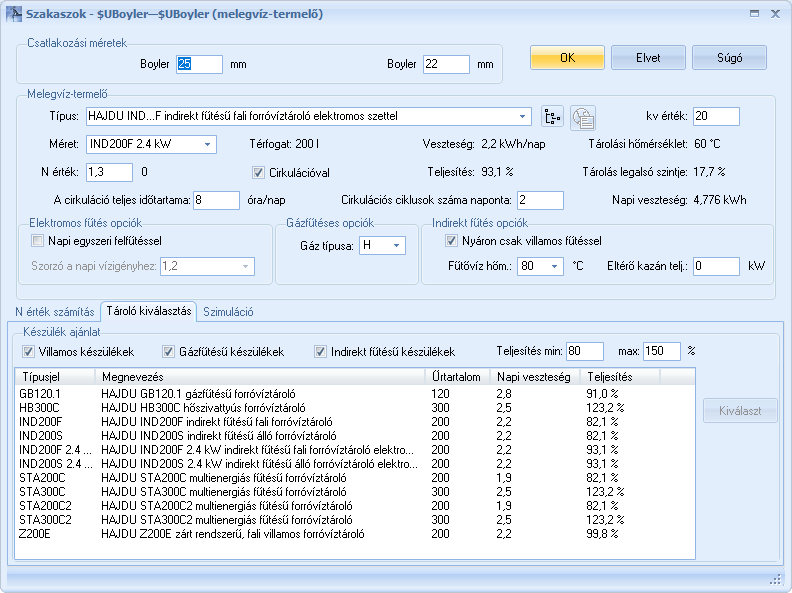The height and width of the screenshot is (593, 792).
Task: Select the IND200S álló forróvíztároló row
Action: pos(355,436)
